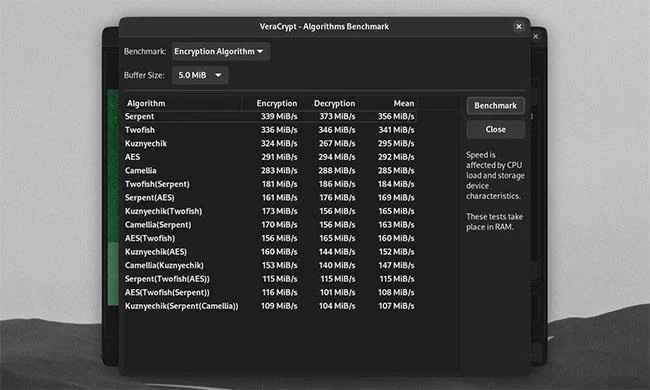Close the Algorithms Benchmark dialog via X

(x=519, y=27)
